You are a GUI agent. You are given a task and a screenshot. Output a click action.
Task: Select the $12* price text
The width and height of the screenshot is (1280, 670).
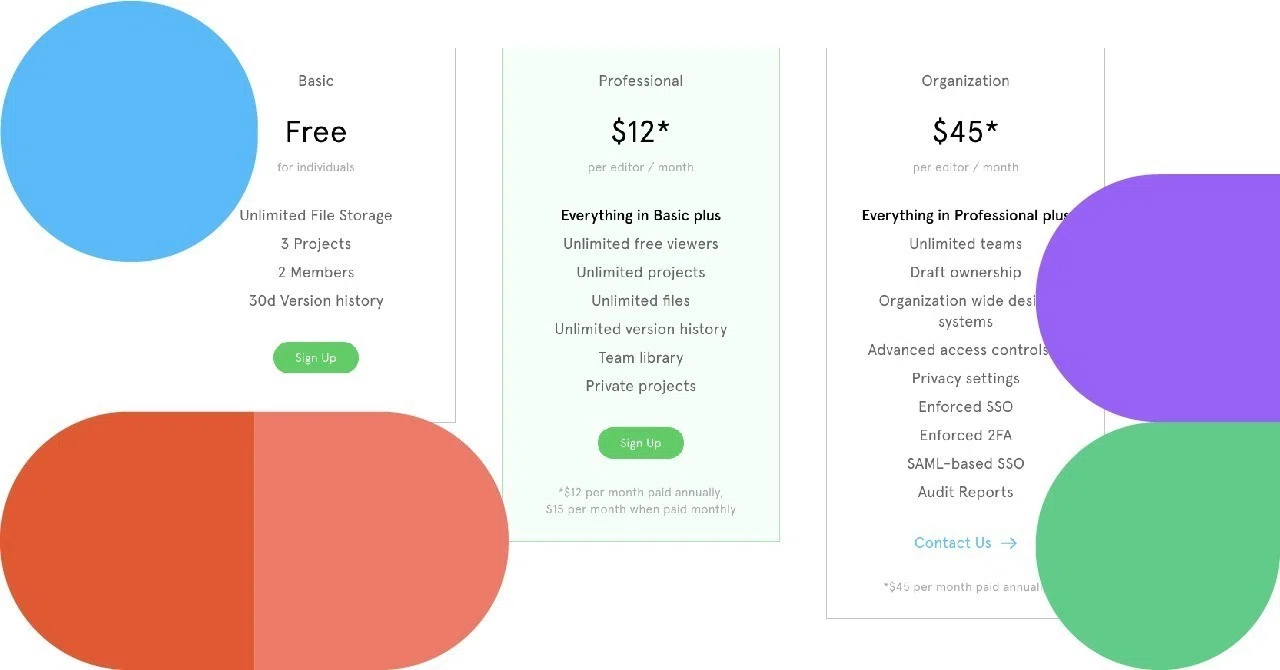click(641, 132)
